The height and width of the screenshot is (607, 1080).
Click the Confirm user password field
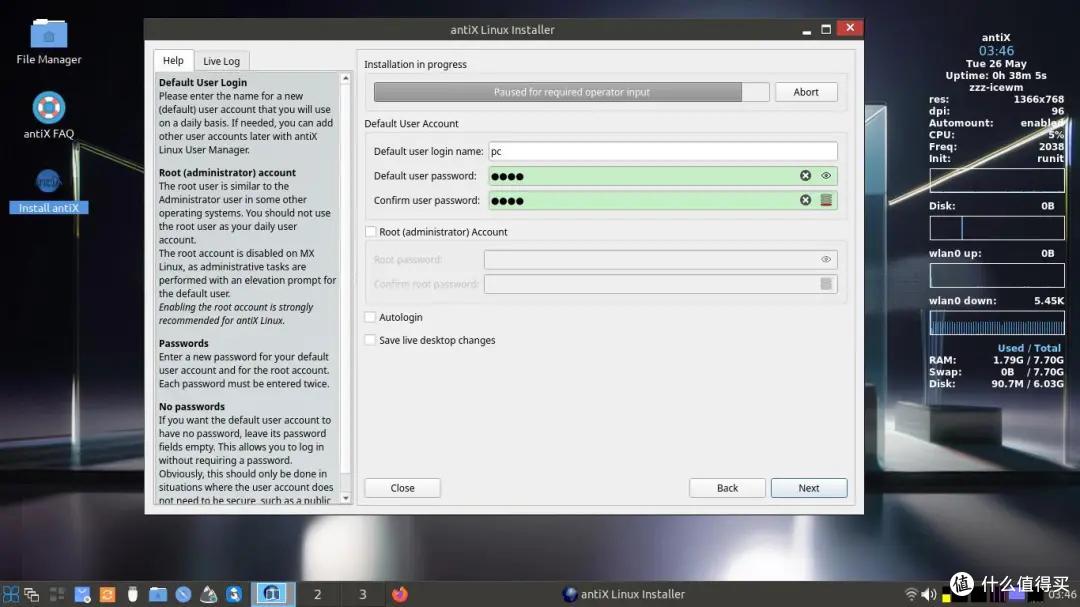click(x=663, y=200)
